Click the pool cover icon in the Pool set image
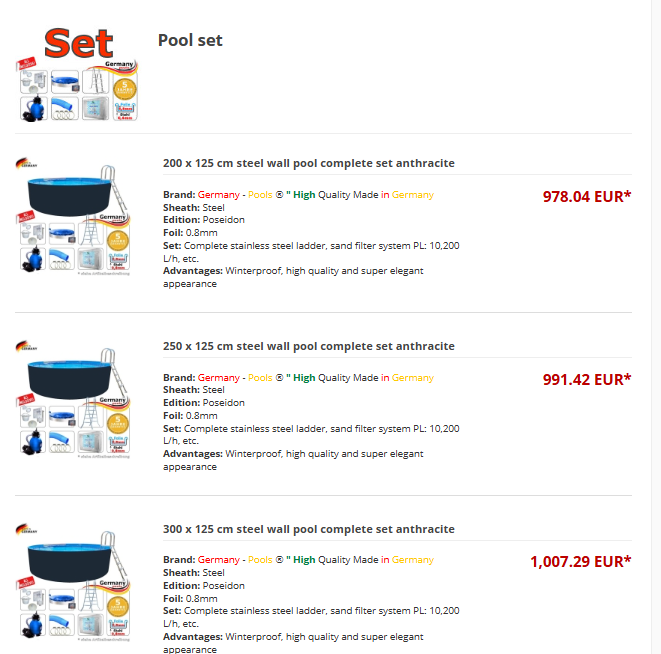This screenshot has width=661, height=654. (64, 80)
